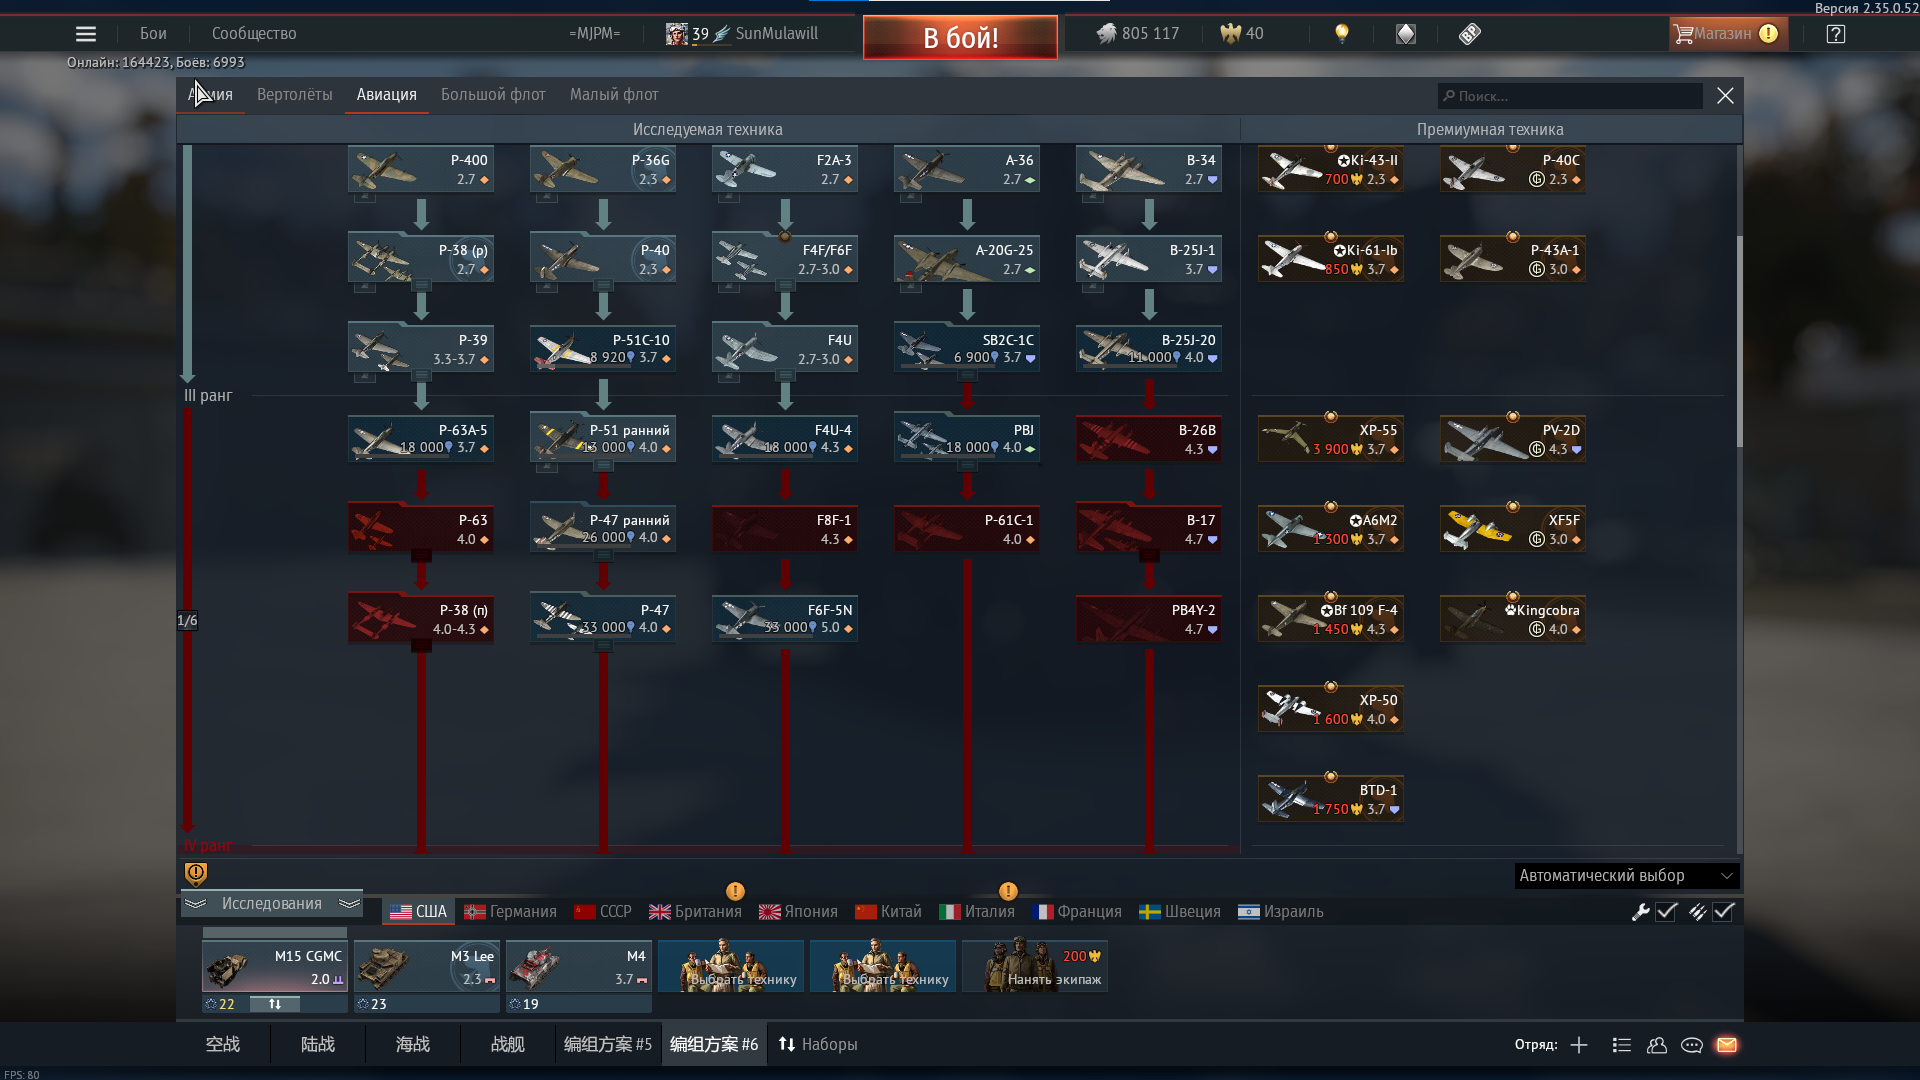Select the XF5F premium aircraft
This screenshot has width=1920, height=1080.
pyautogui.click(x=1512, y=529)
